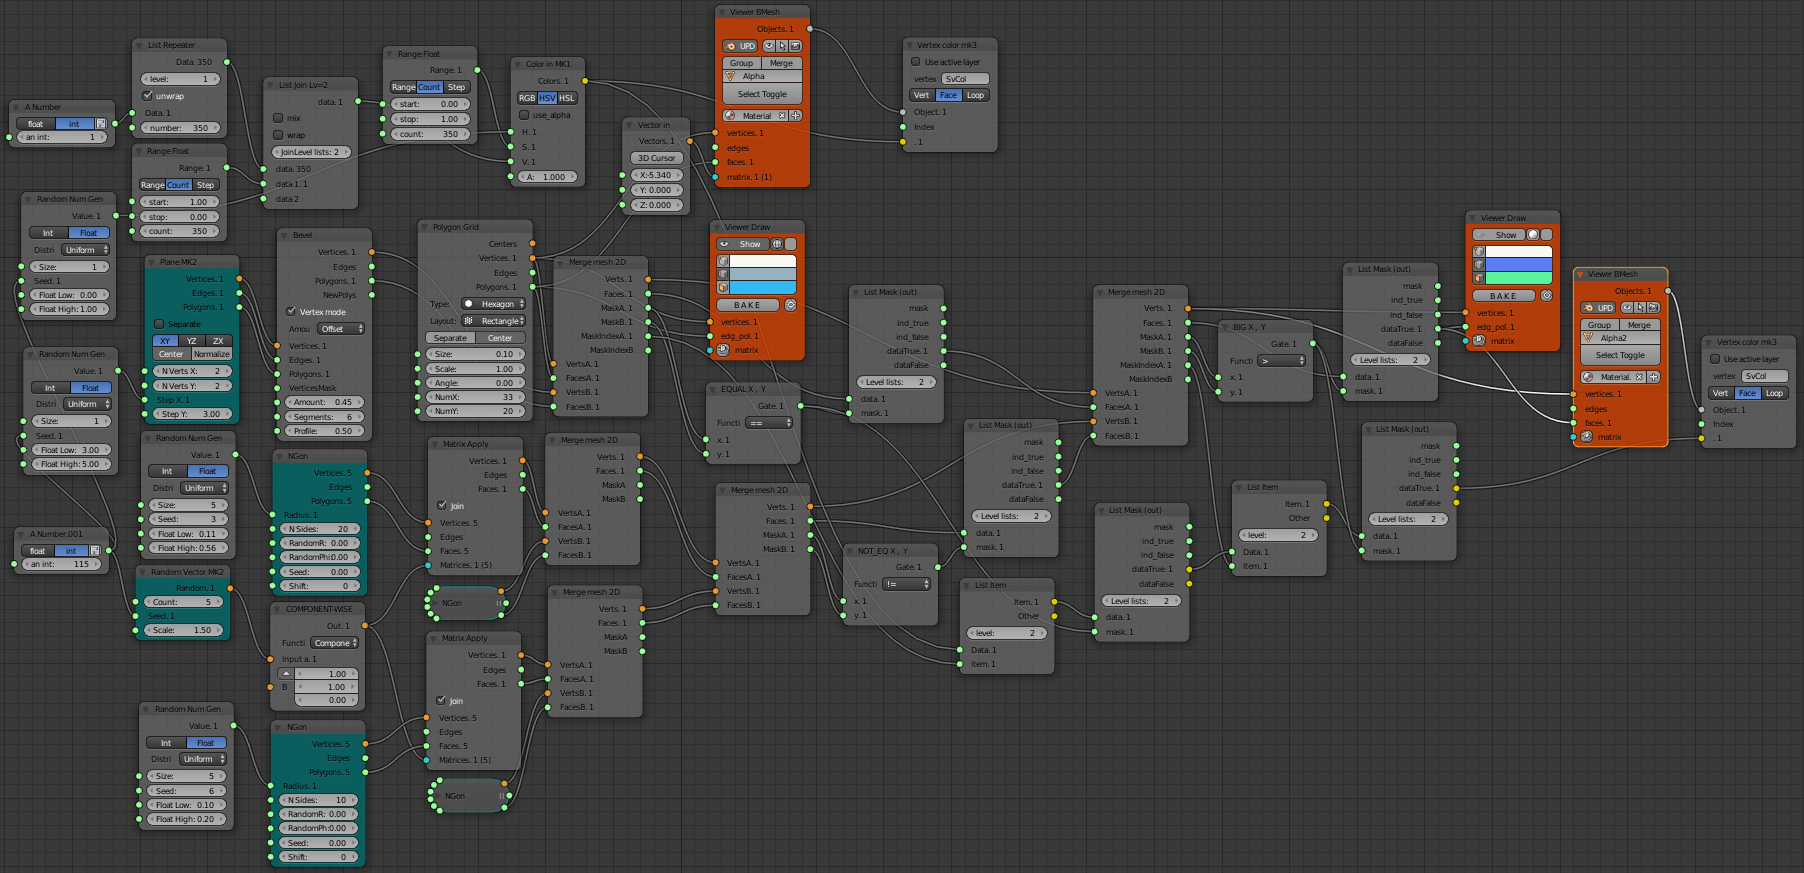1804x873 pixels.
Task: Enable Use active layer in right Vertex color mk3
Action: coord(1715,359)
